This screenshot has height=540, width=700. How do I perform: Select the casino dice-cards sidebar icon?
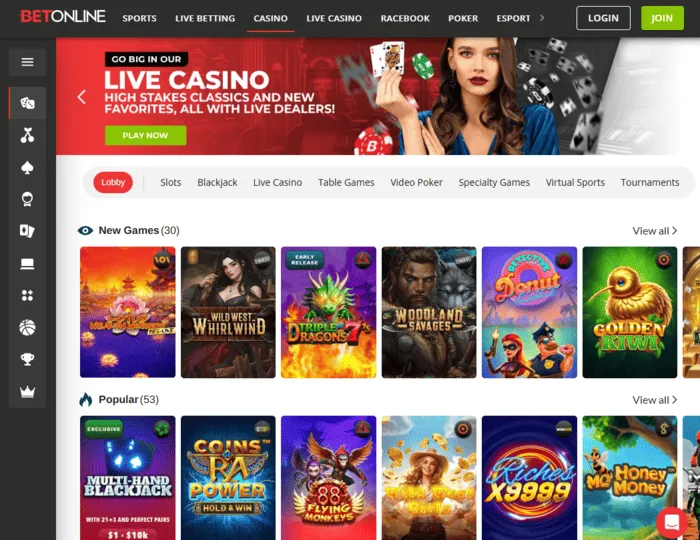tap(27, 103)
